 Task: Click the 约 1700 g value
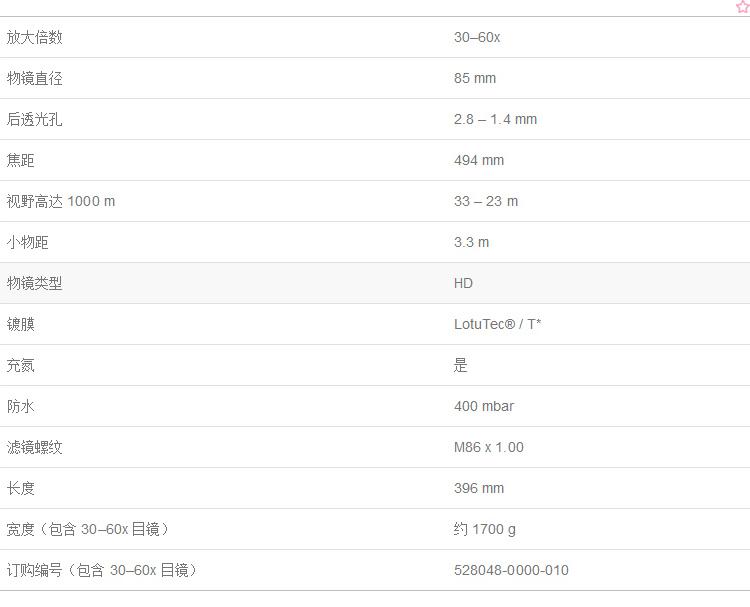pos(485,529)
